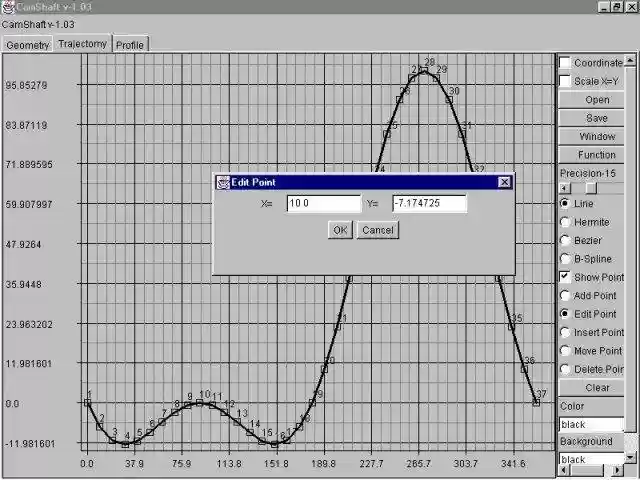Enable the Coordinate checkbox

pos(565,63)
